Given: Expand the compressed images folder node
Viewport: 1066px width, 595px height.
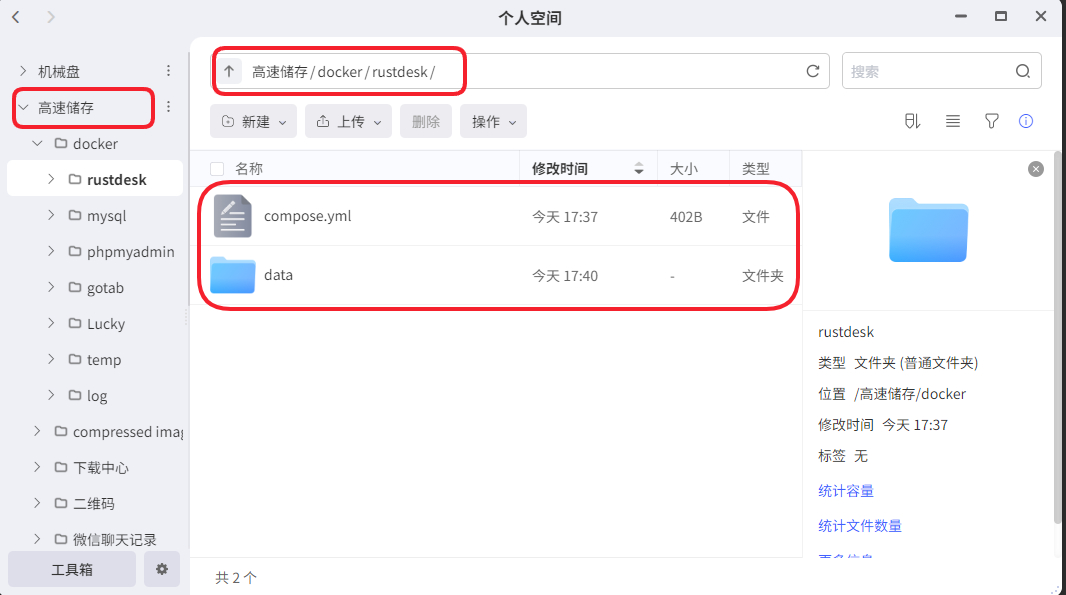Looking at the screenshot, I should click(37, 431).
